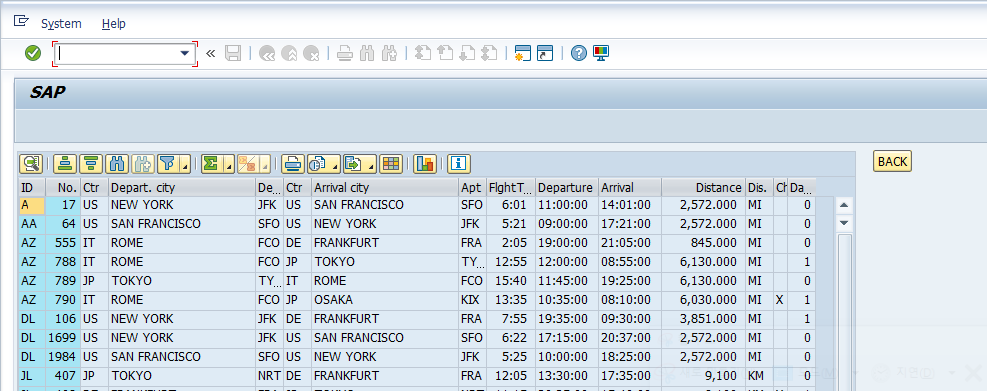Click the Subtotals icon
The image size is (987, 391).
(x=247, y=164)
